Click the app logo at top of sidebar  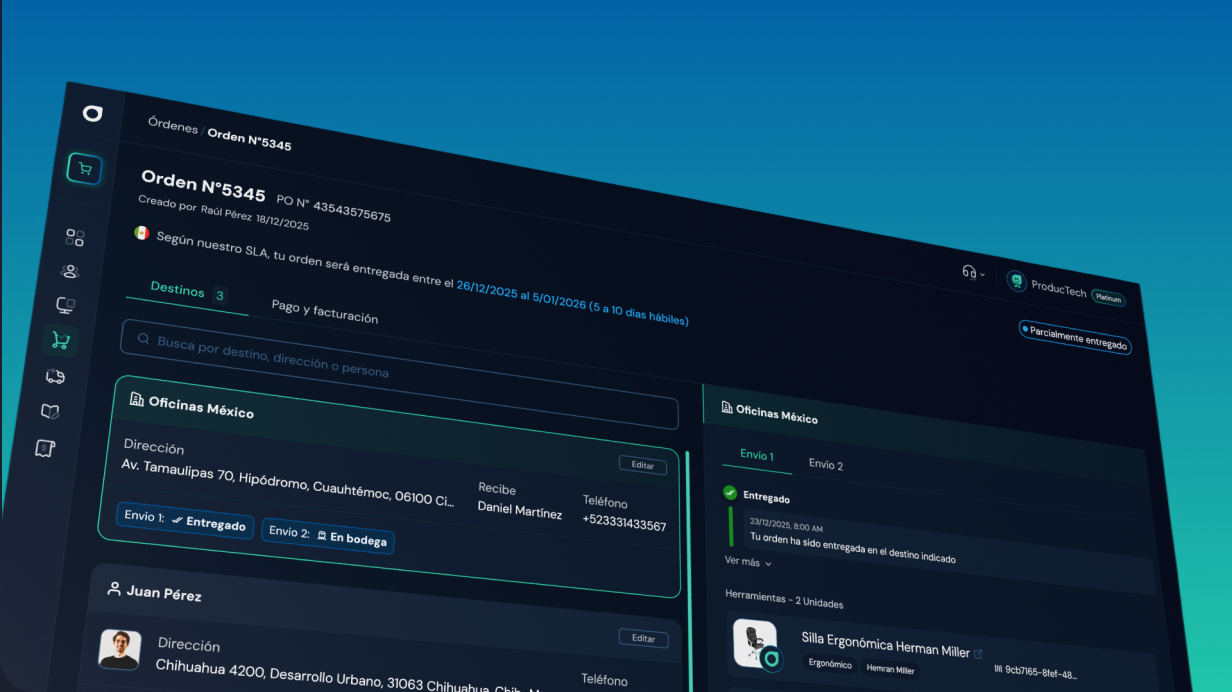[x=92, y=114]
